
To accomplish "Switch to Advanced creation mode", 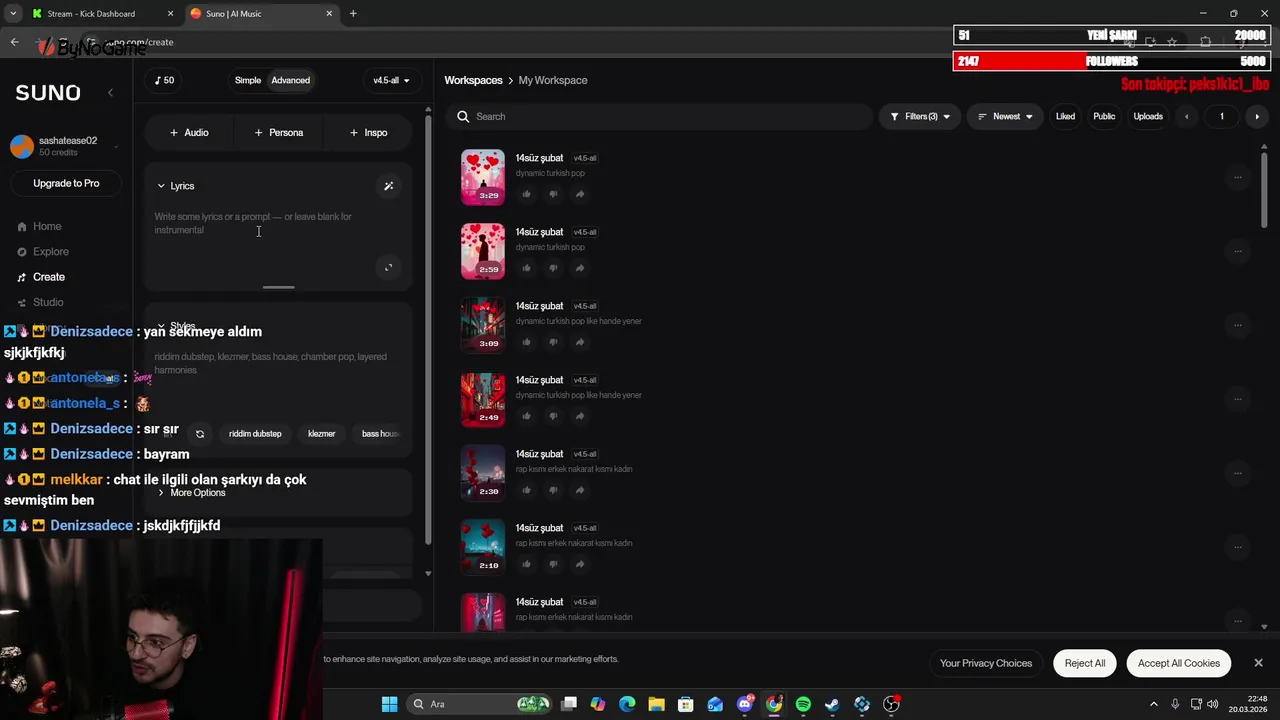I will (291, 80).
